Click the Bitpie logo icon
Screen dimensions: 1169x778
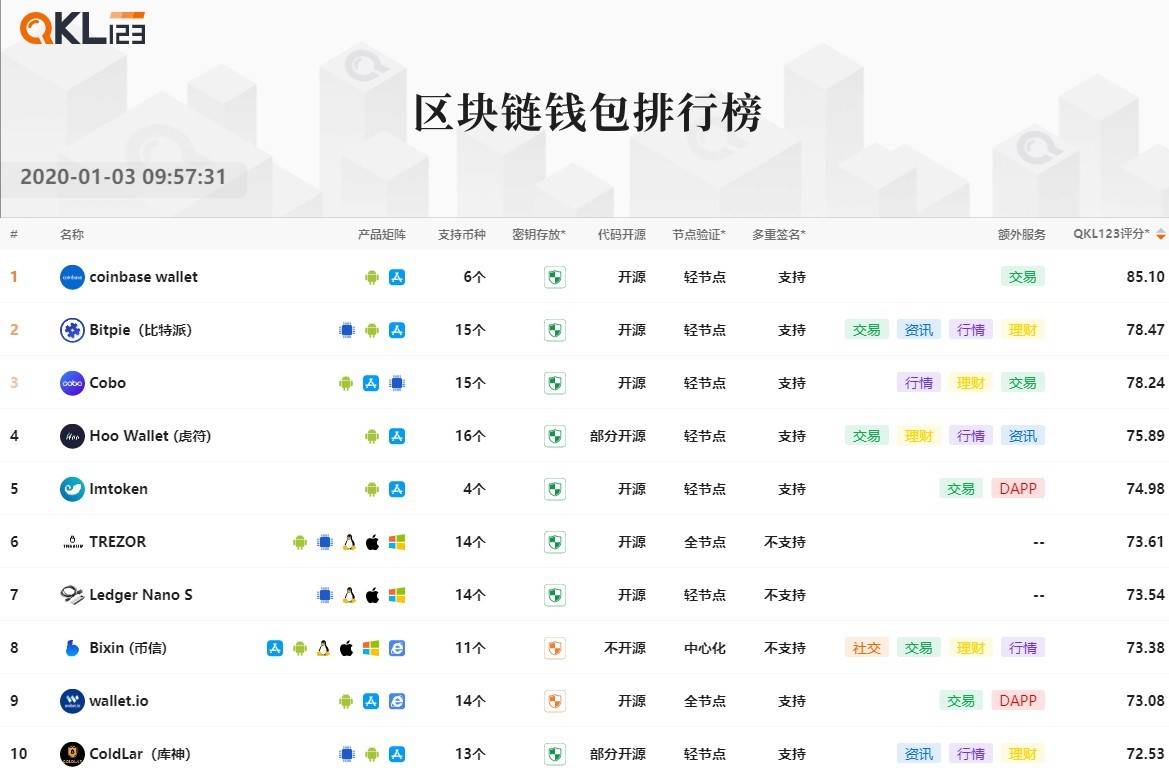pyautogui.click(x=72, y=330)
